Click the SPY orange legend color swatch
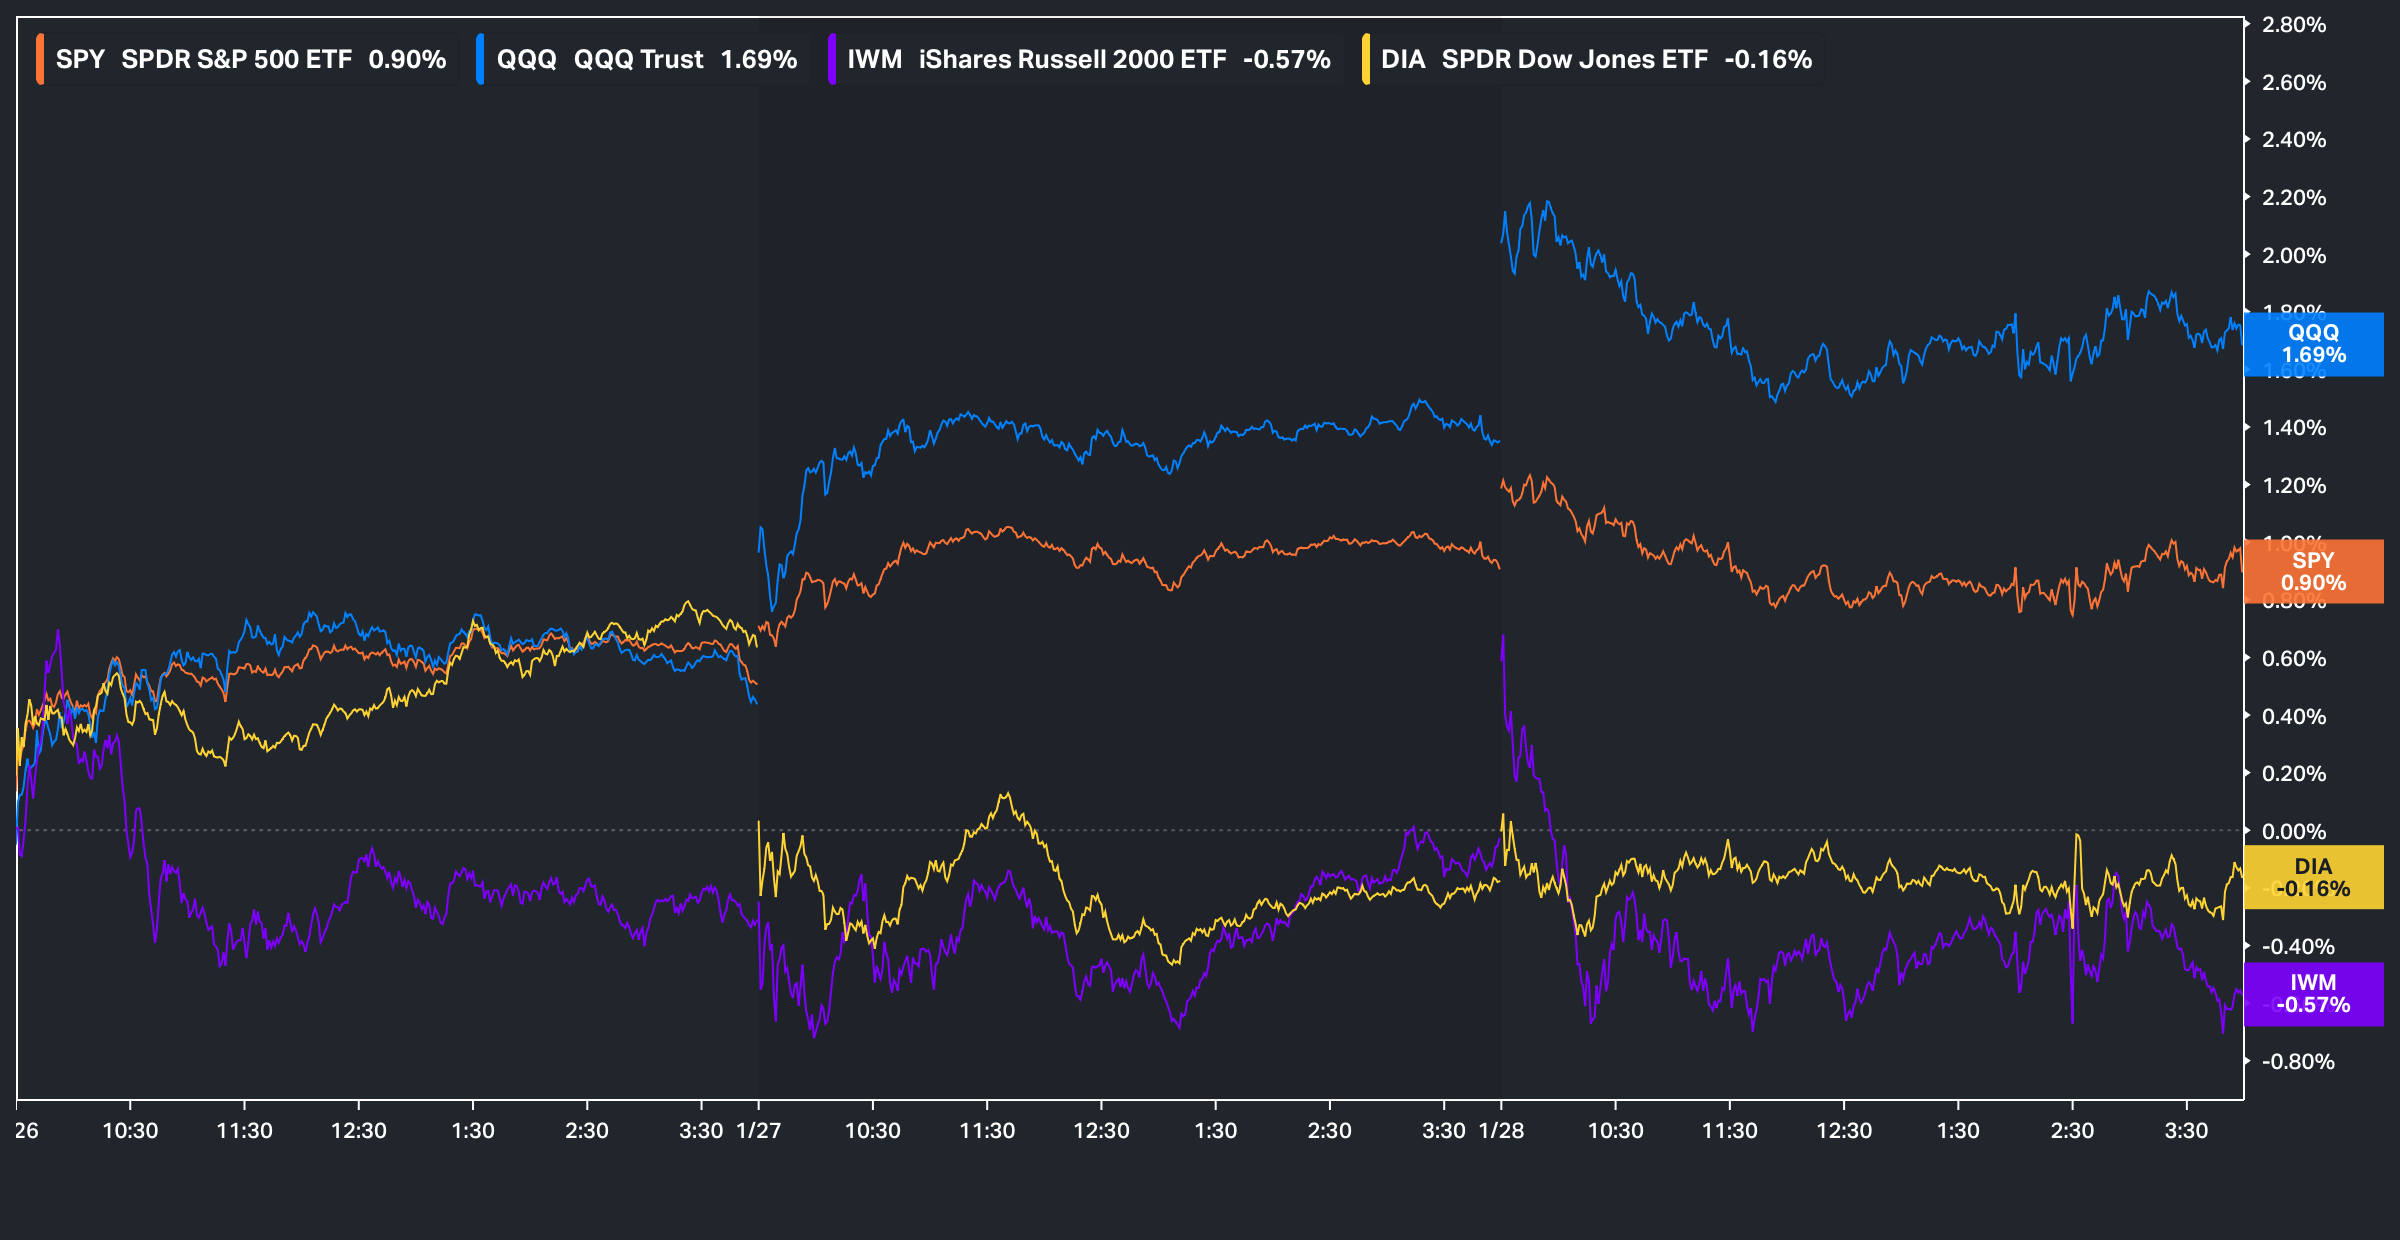 (40, 59)
